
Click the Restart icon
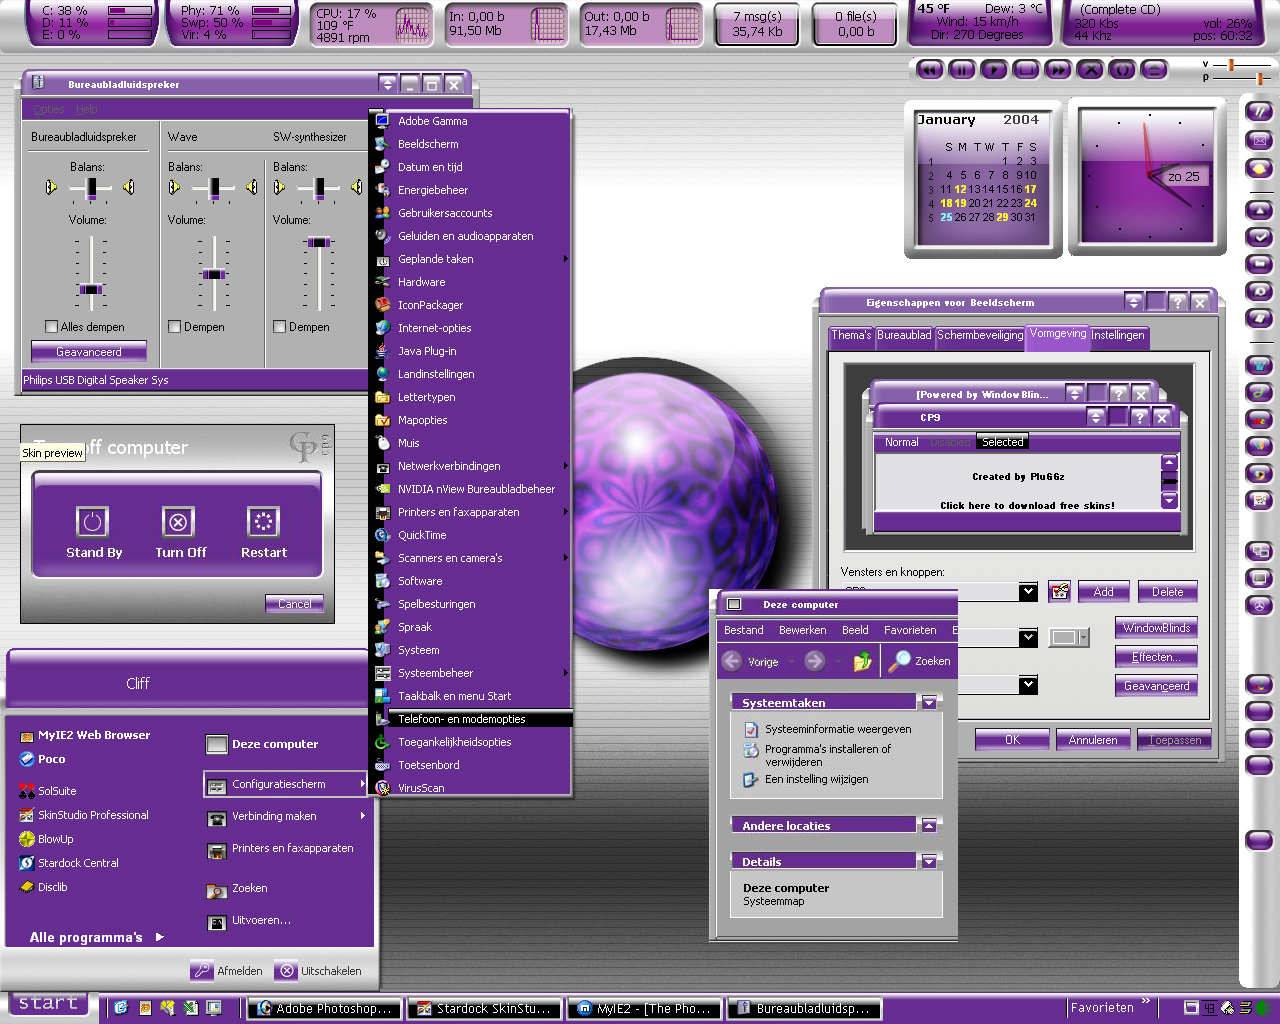coord(263,521)
